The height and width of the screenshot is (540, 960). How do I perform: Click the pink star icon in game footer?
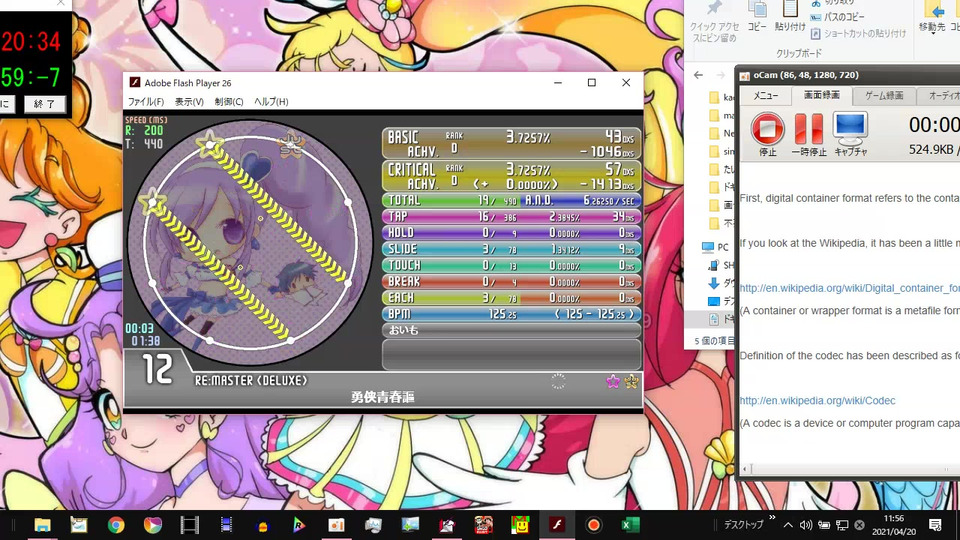pos(613,381)
